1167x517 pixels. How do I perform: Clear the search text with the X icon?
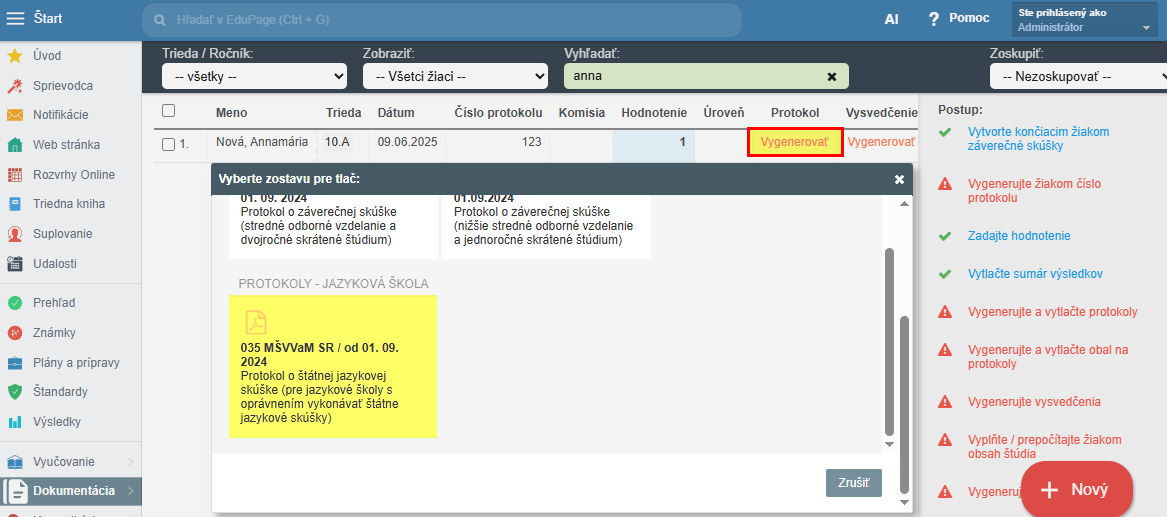832,76
